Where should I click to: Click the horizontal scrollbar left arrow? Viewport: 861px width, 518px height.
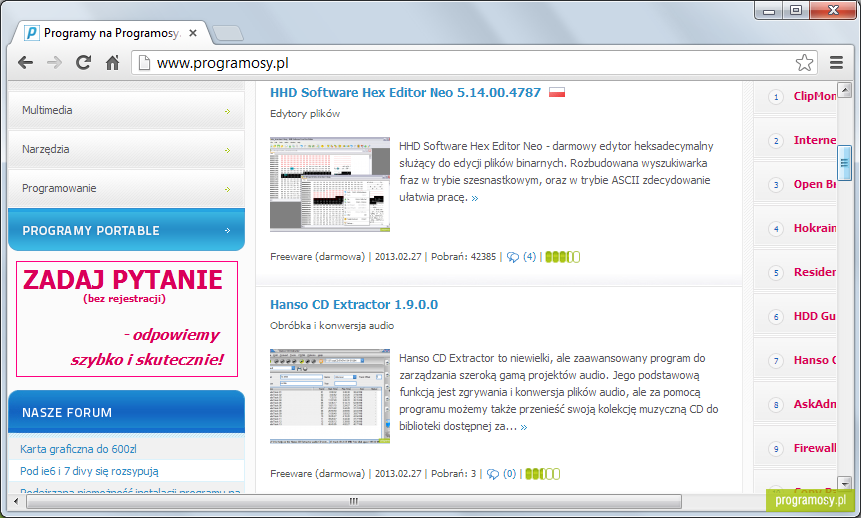coord(16,501)
